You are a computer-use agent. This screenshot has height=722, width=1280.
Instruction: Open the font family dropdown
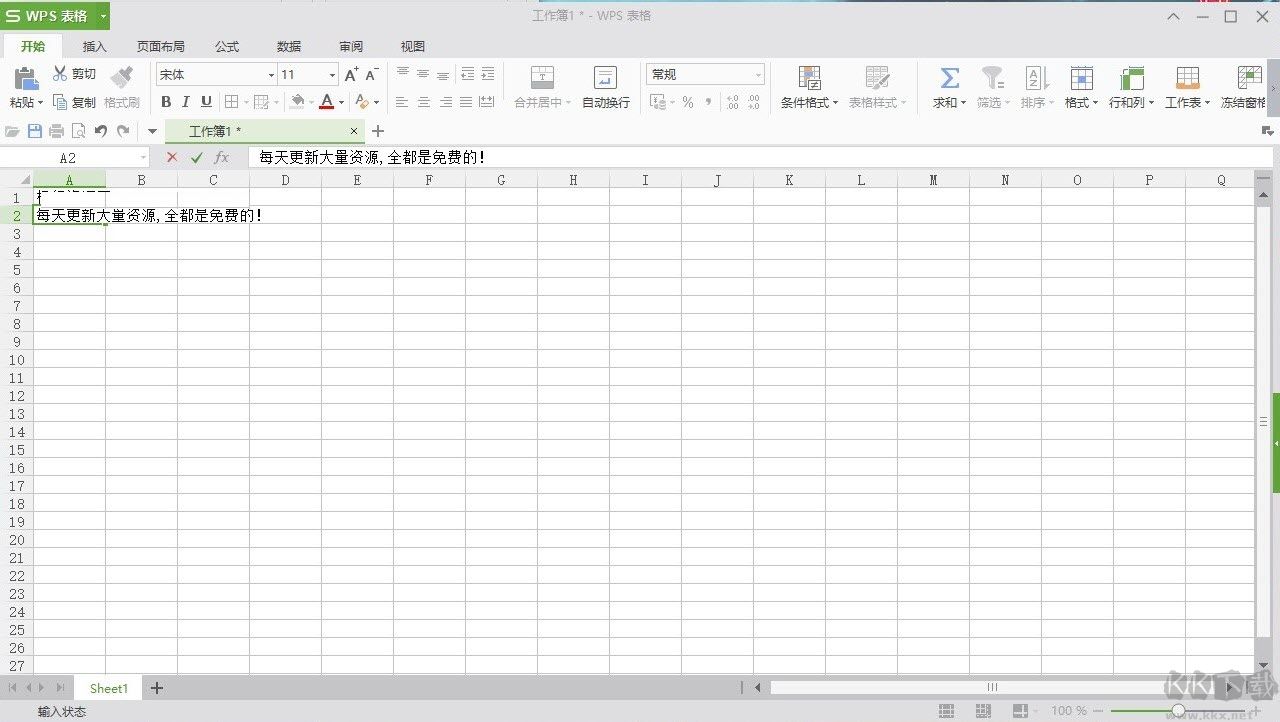click(270, 74)
